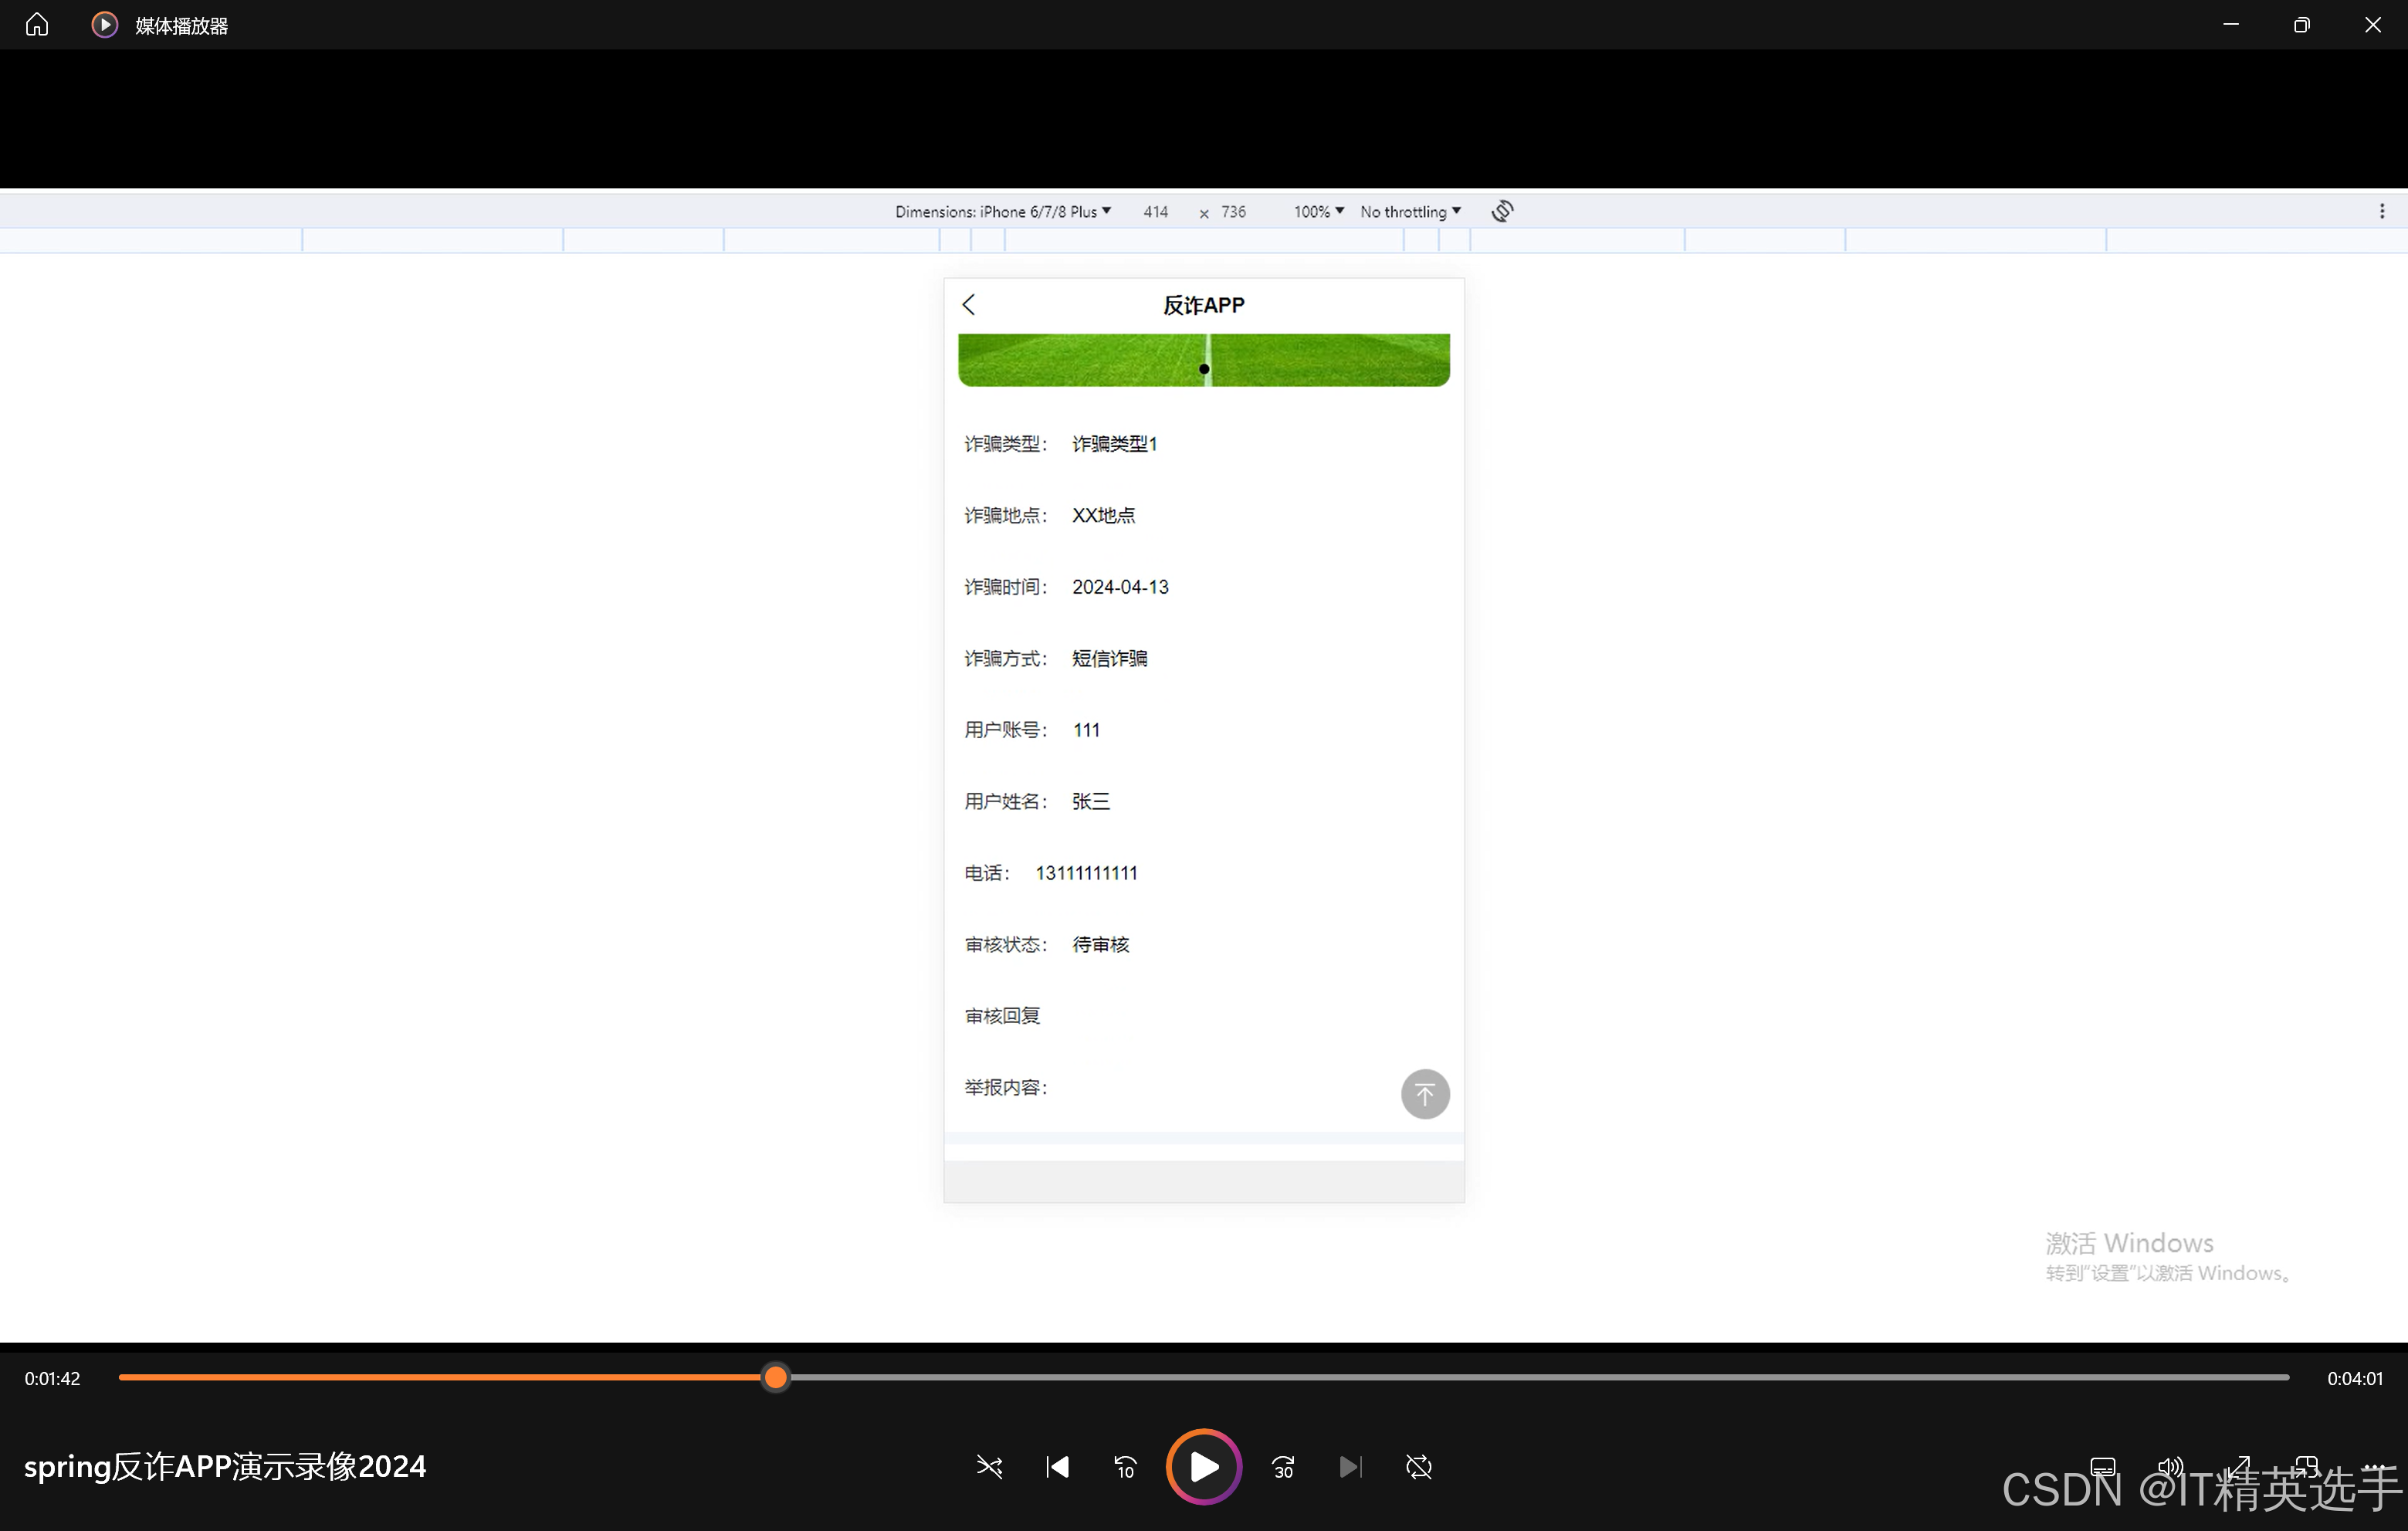Image resolution: width=2408 pixels, height=1531 pixels.
Task: Click the home icon in title bar
Action: [x=37, y=25]
